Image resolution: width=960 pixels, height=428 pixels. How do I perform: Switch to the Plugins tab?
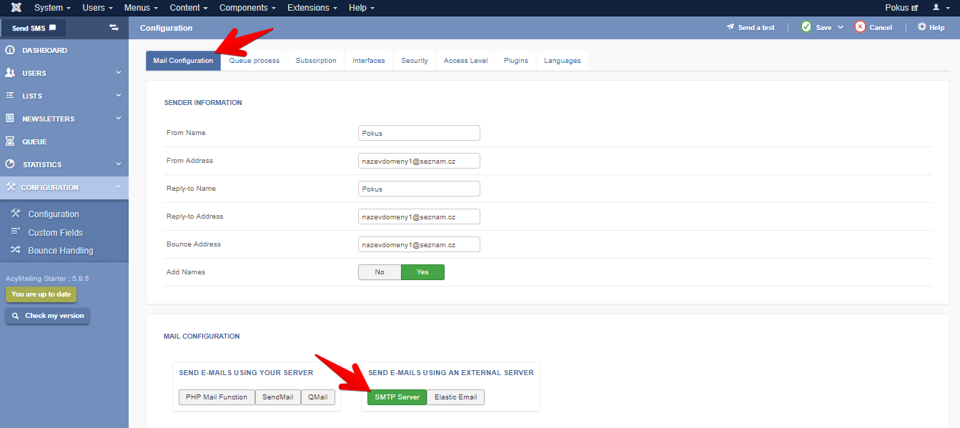[516, 61]
